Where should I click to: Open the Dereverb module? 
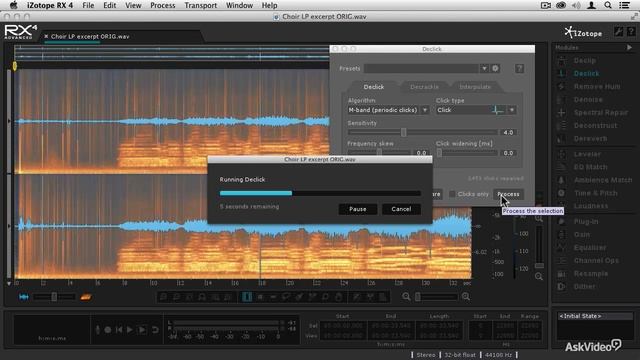tap(590, 139)
